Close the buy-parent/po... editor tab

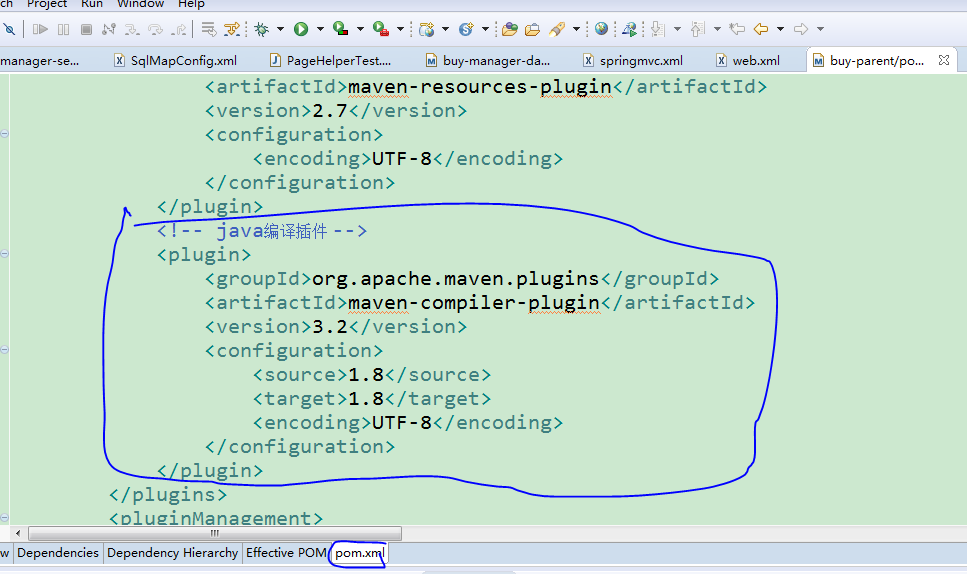tap(944, 60)
